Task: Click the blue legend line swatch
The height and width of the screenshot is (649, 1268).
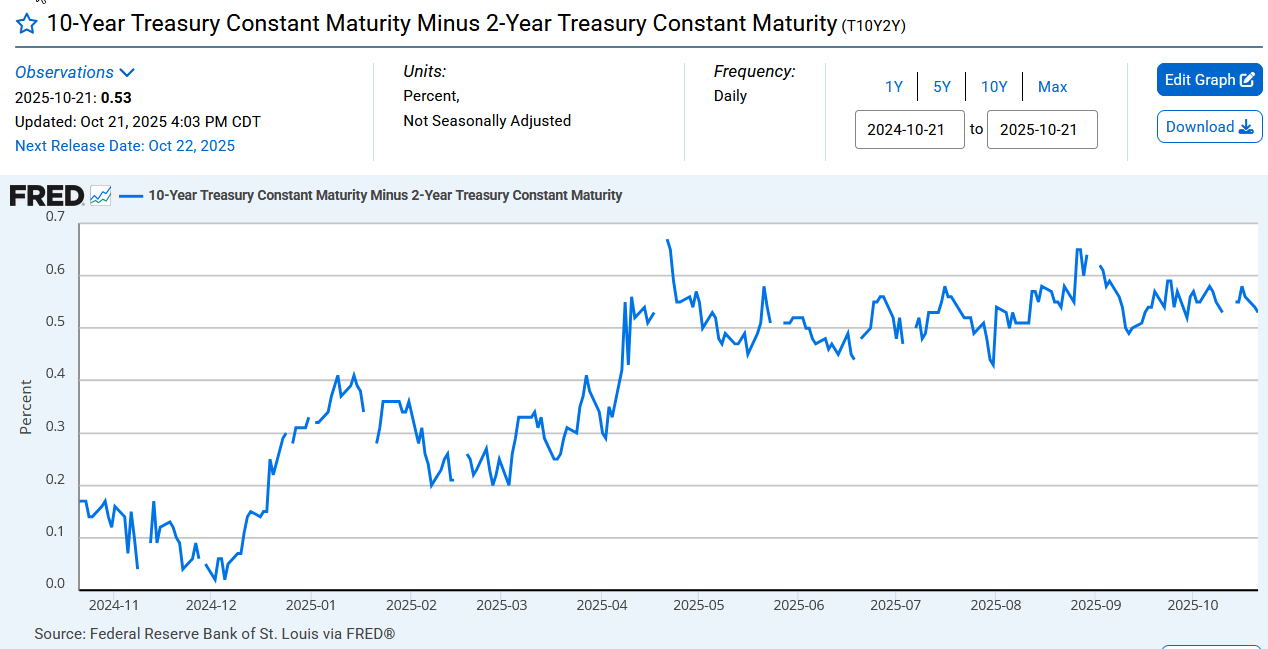Action: 130,196
